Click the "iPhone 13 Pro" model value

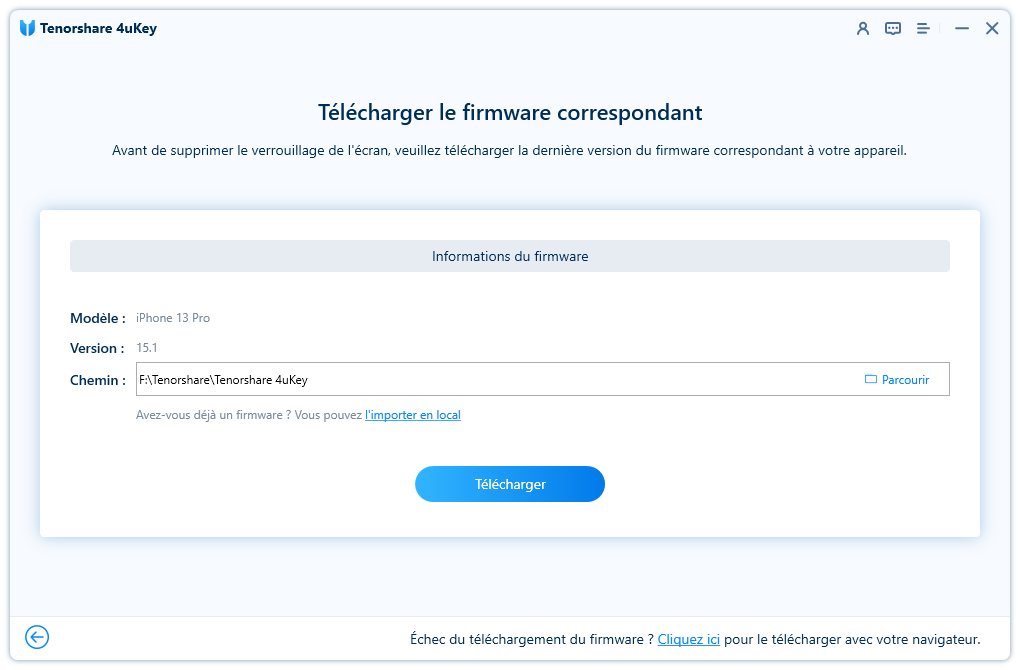[173, 318]
